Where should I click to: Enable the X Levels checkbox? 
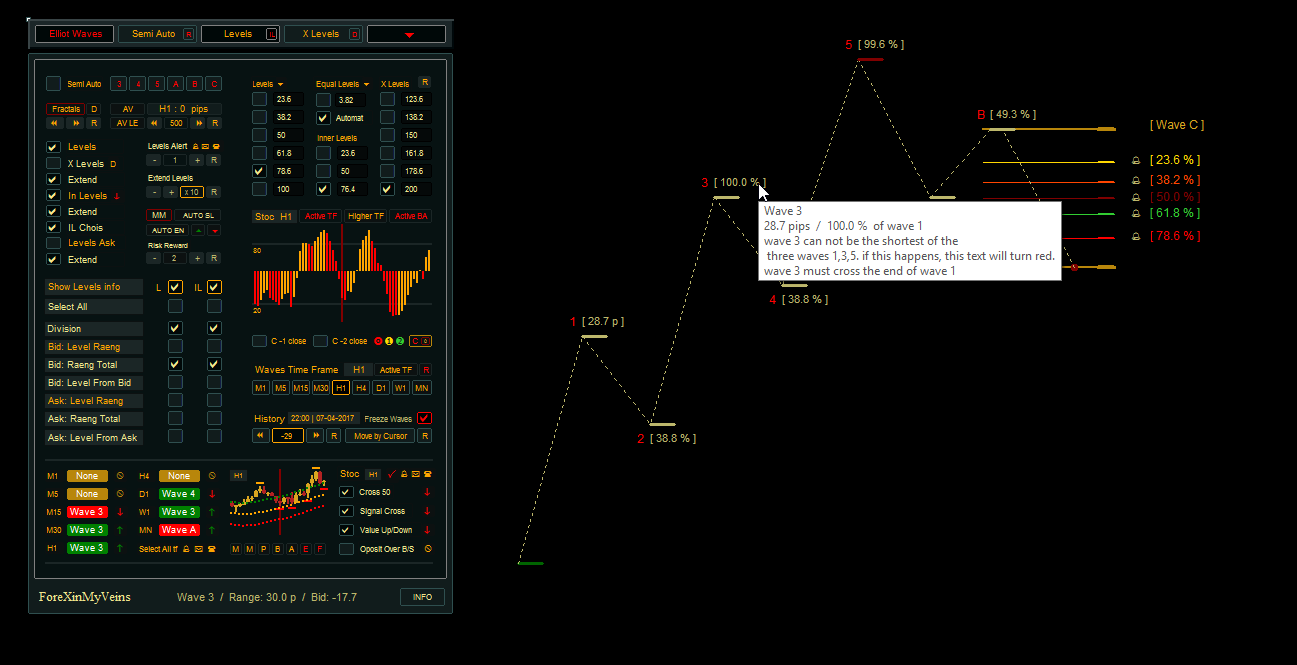tap(54, 164)
